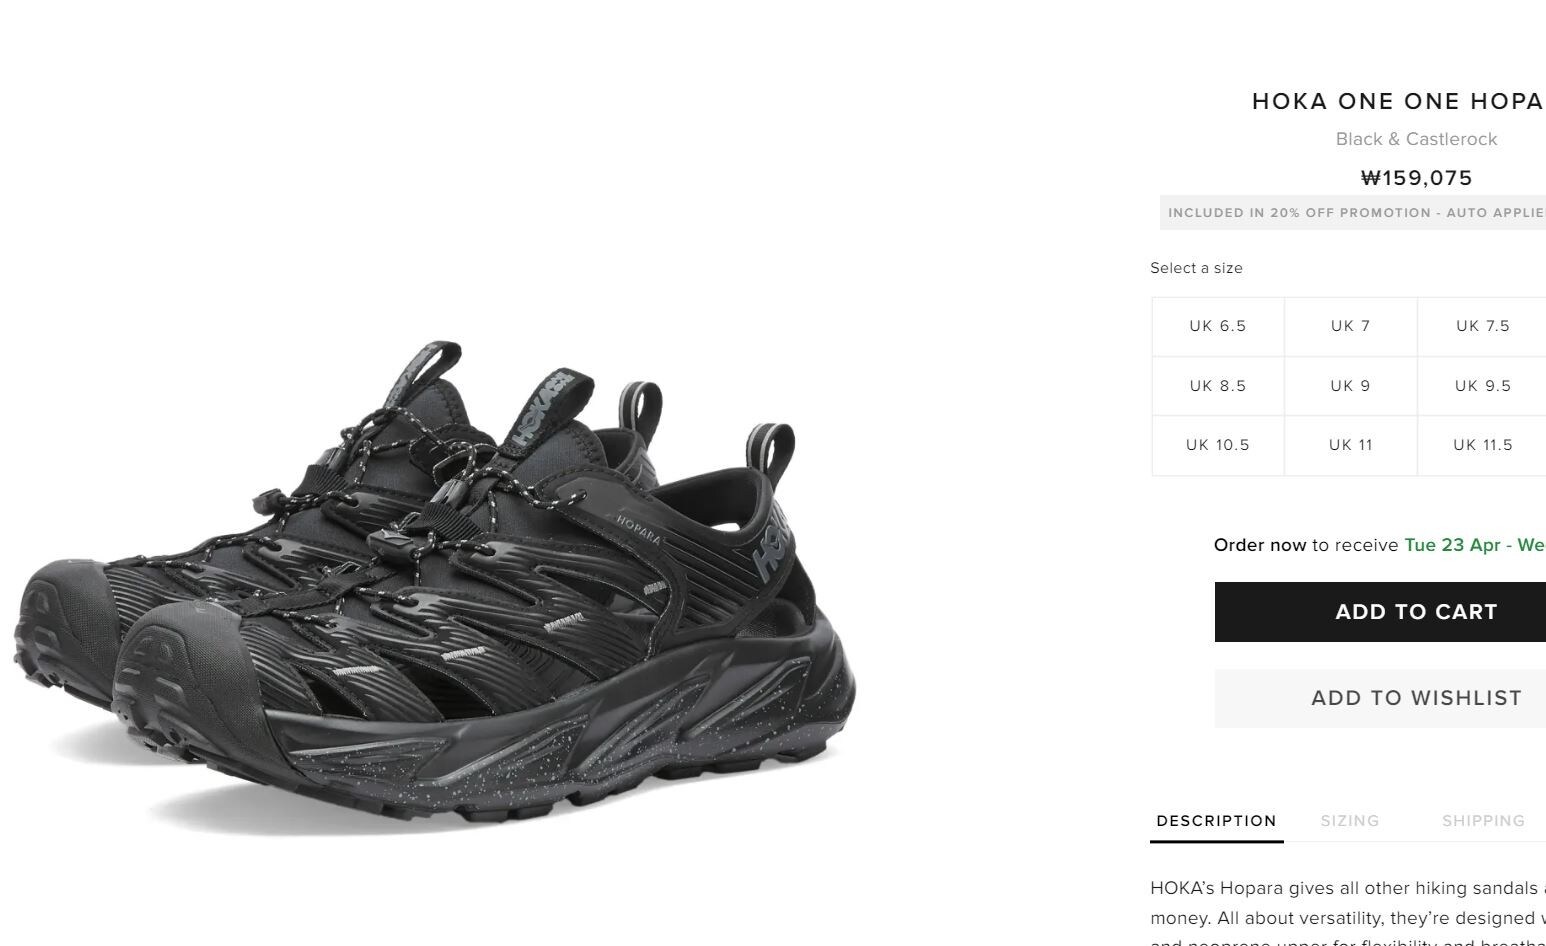Click the HOKA ONE ONE product title
1546x946 pixels.
tap(1398, 101)
